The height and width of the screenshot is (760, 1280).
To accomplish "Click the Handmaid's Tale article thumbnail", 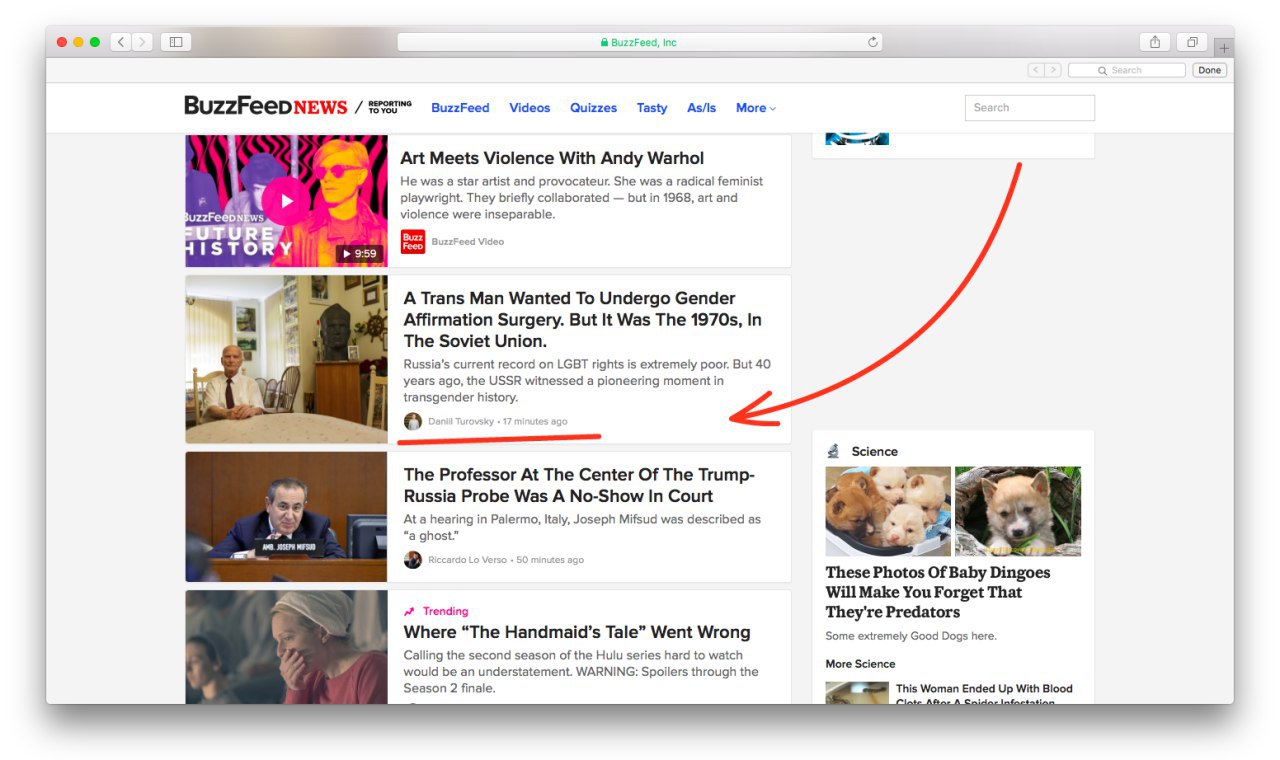I will coord(286,647).
